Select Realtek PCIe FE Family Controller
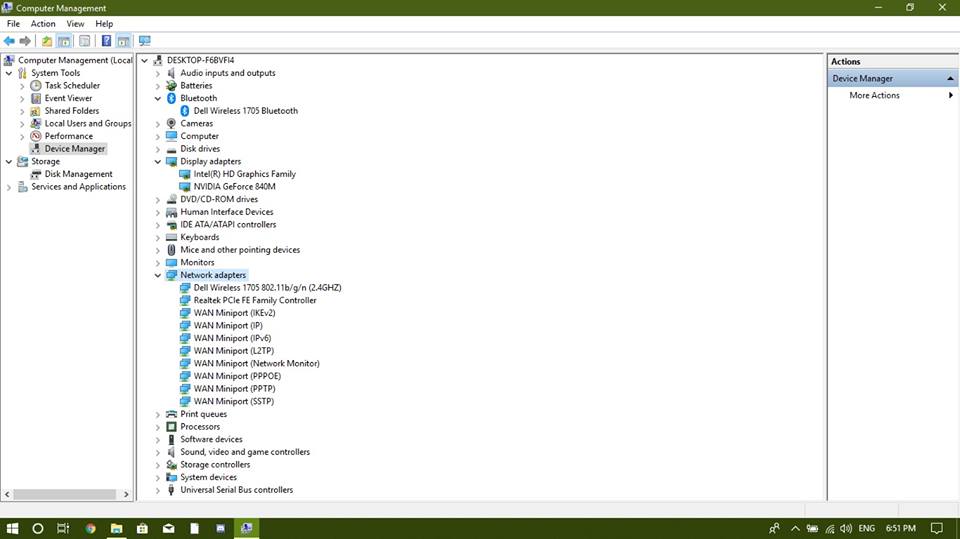 click(255, 300)
